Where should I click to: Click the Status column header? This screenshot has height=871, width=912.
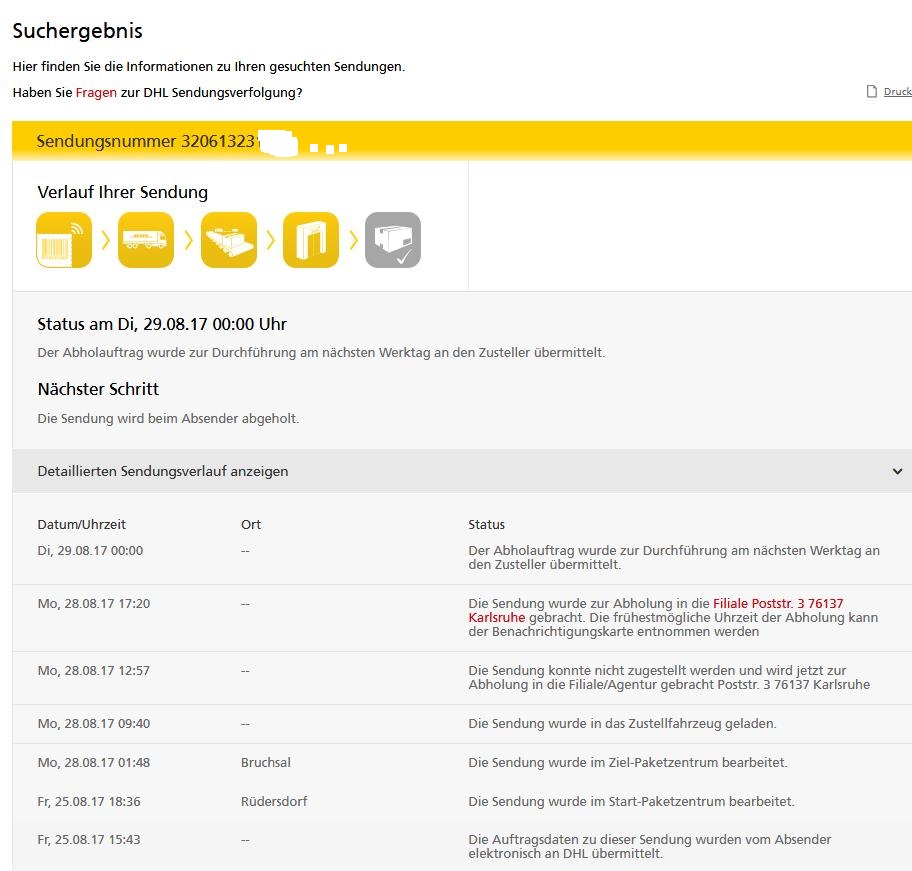click(486, 524)
